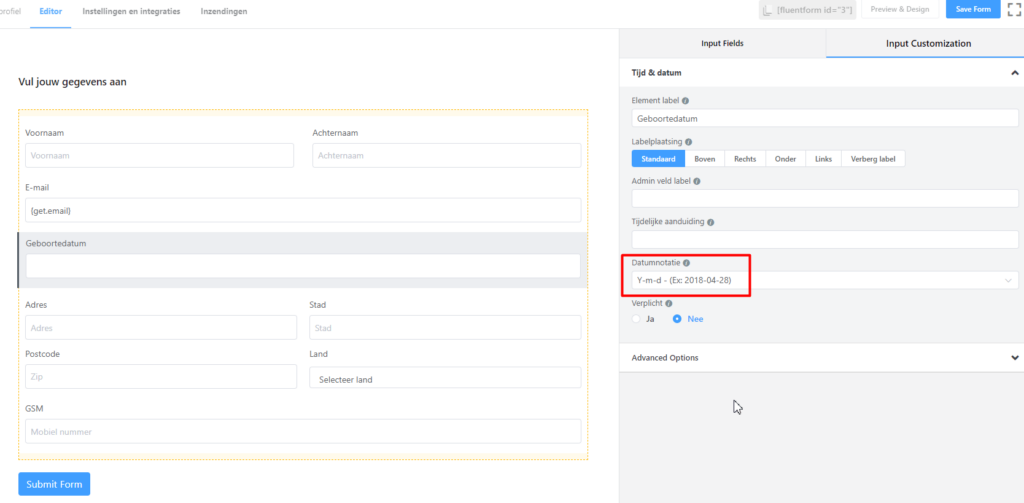
Task: Click the info icon next to Labelplaatsing
Action: (x=689, y=142)
